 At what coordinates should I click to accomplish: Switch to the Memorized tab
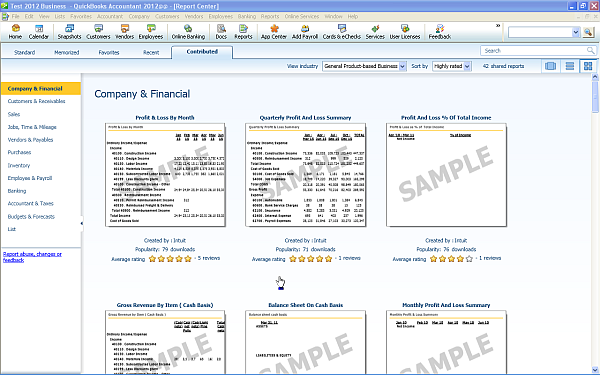coord(67,52)
